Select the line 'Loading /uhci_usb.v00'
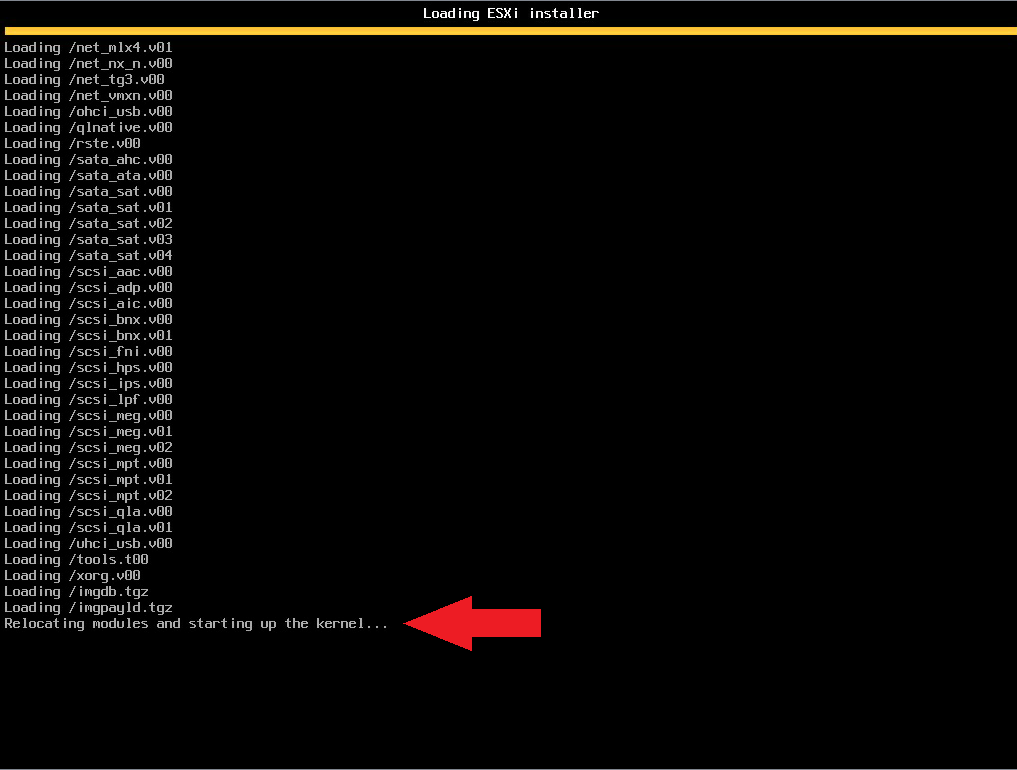Viewport: 1017px width, 770px height. point(88,544)
